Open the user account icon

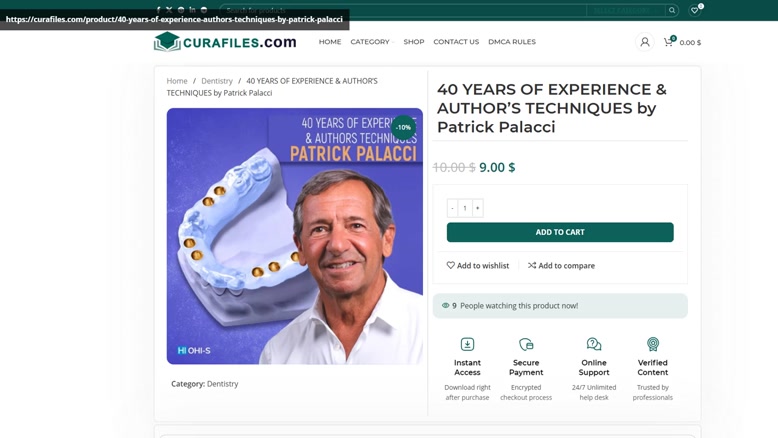[x=645, y=42]
